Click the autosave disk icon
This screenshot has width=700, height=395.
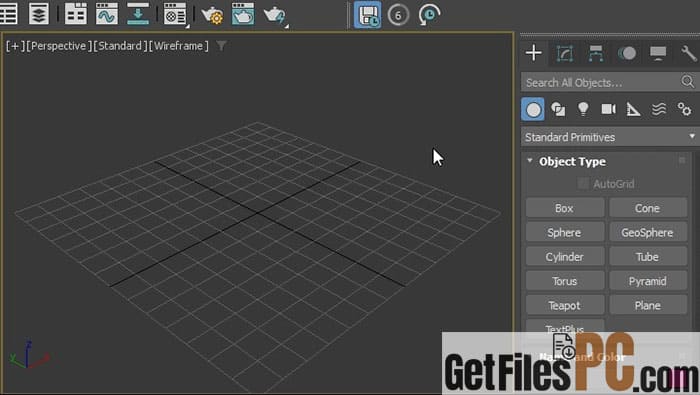pyautogui.click(x=367, y=15)
